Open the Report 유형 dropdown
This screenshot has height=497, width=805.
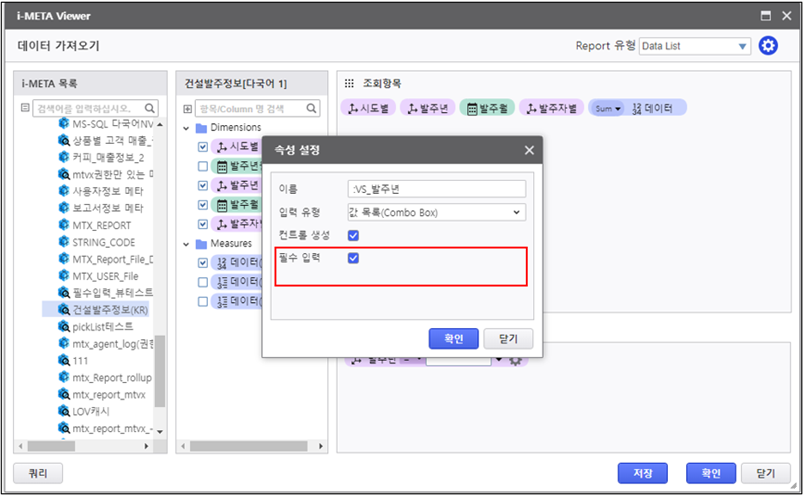tap(695, 46)
